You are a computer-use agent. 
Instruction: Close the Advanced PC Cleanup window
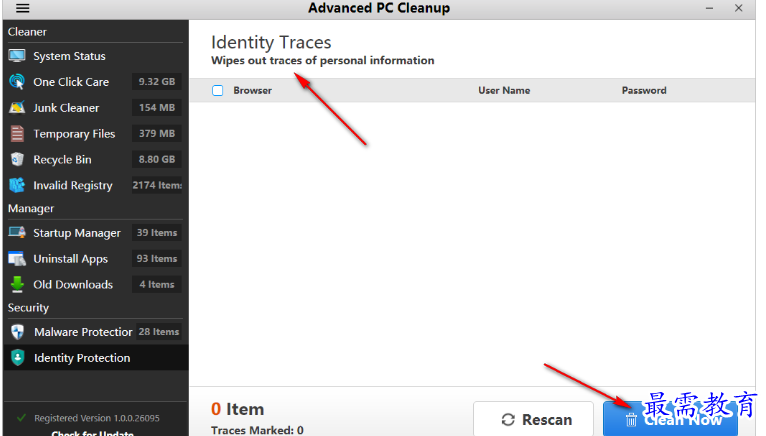tap(739, 8)
